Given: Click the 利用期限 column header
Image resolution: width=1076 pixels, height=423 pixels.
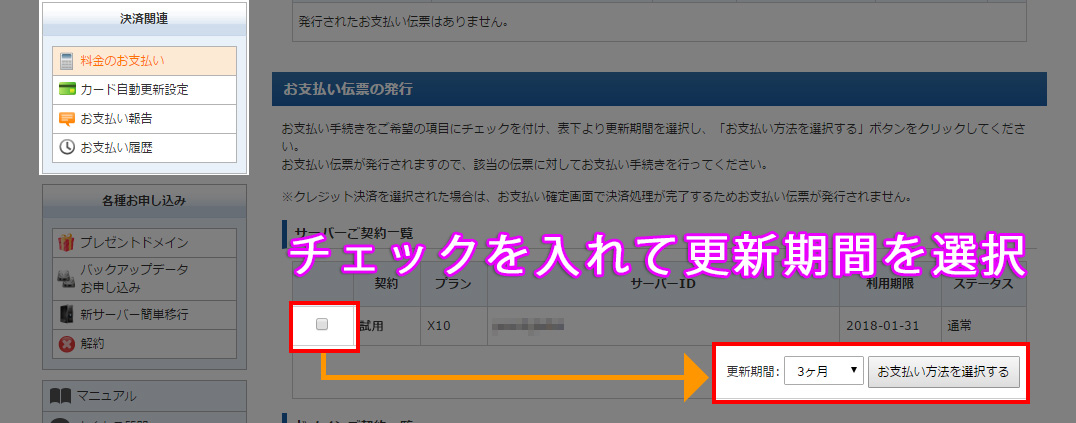Looking at the screenshot, I should click(889, 284).
